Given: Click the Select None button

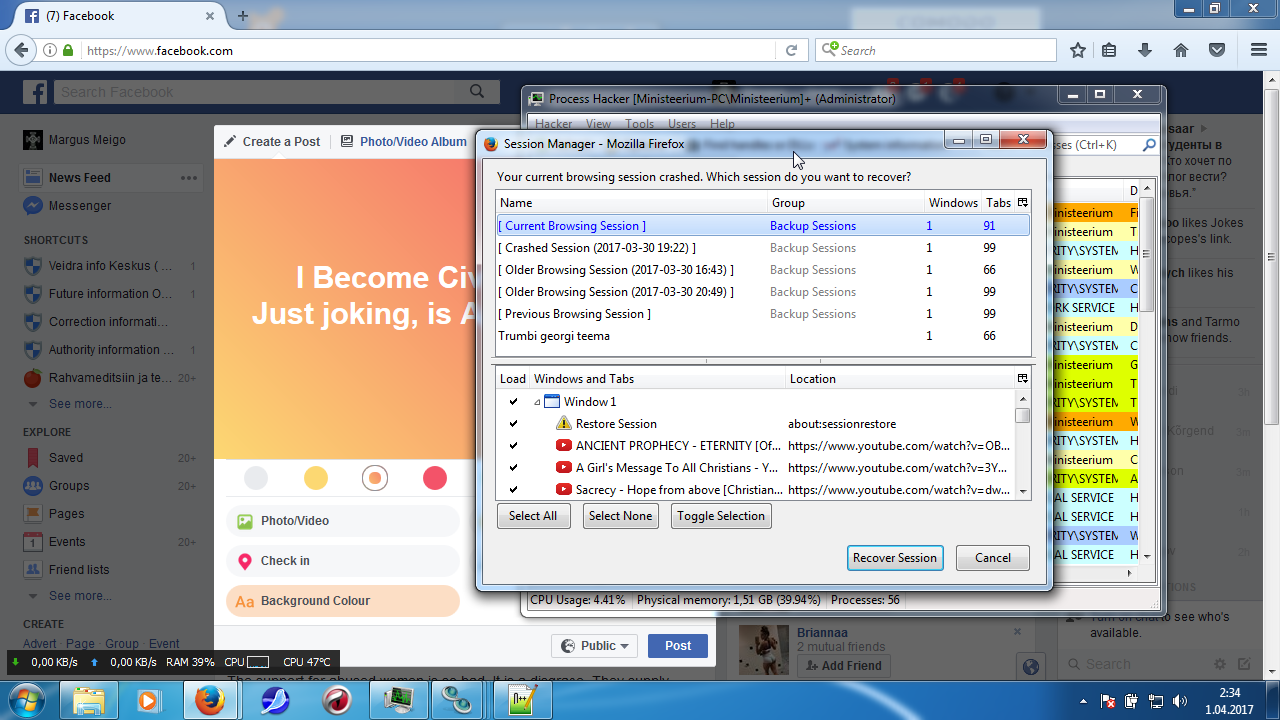Looking at the screenshot, I should click(x=621, y=516).
